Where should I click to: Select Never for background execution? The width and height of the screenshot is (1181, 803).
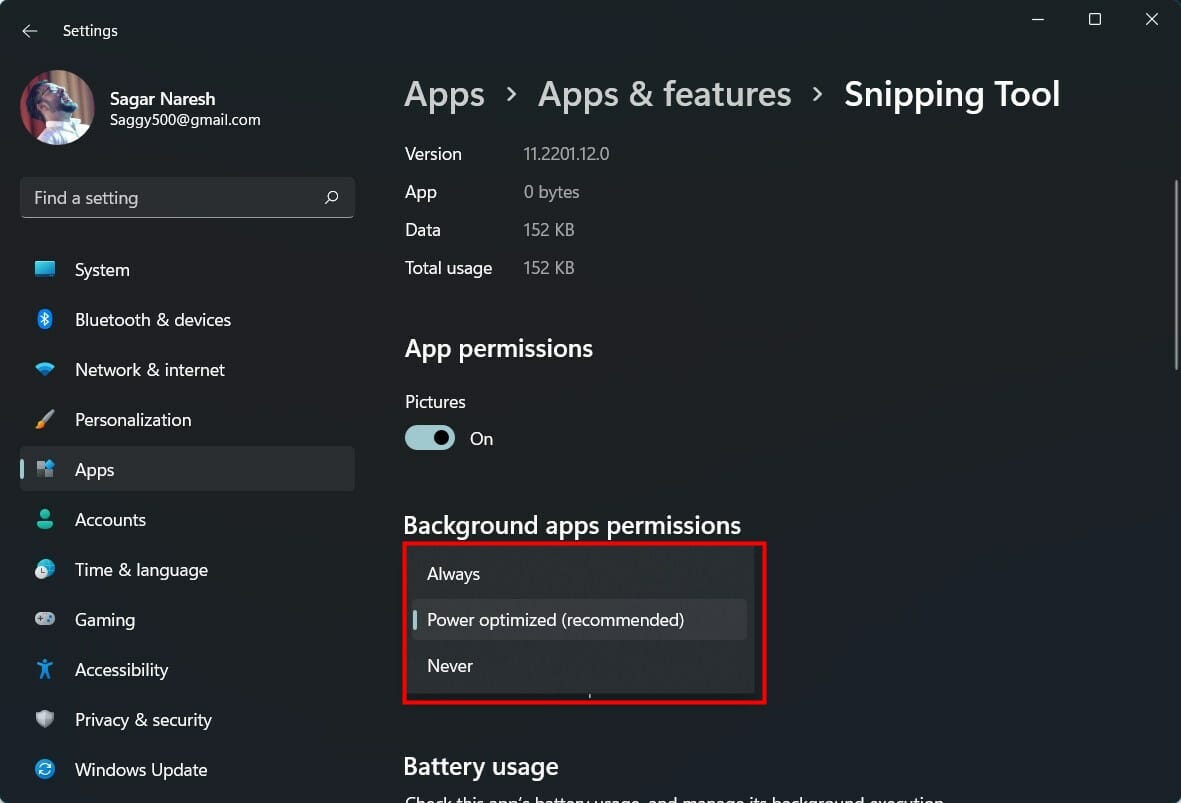(450, 665)
